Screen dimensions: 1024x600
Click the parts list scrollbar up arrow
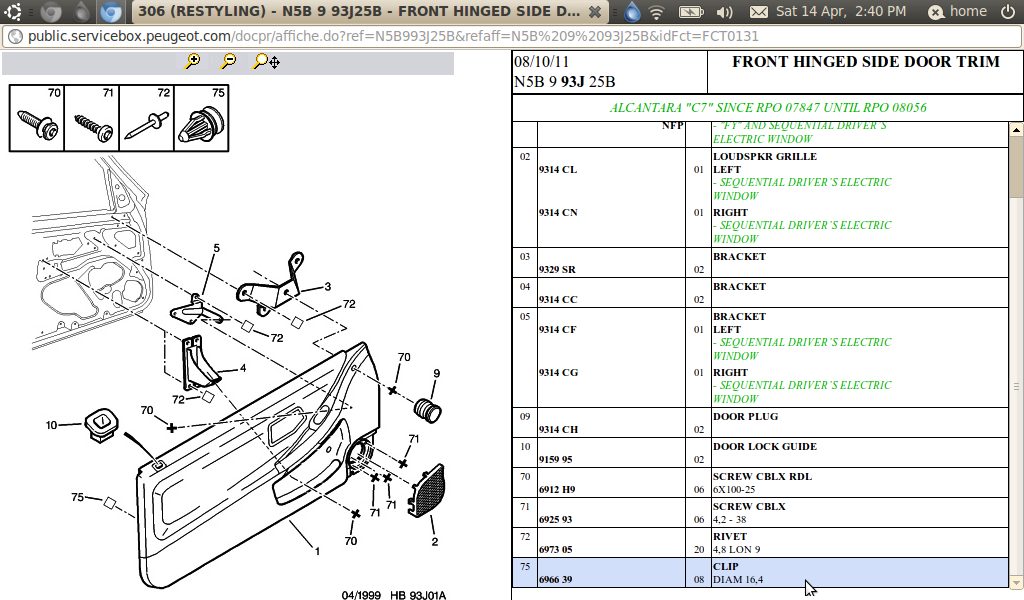click(1016, 130)
